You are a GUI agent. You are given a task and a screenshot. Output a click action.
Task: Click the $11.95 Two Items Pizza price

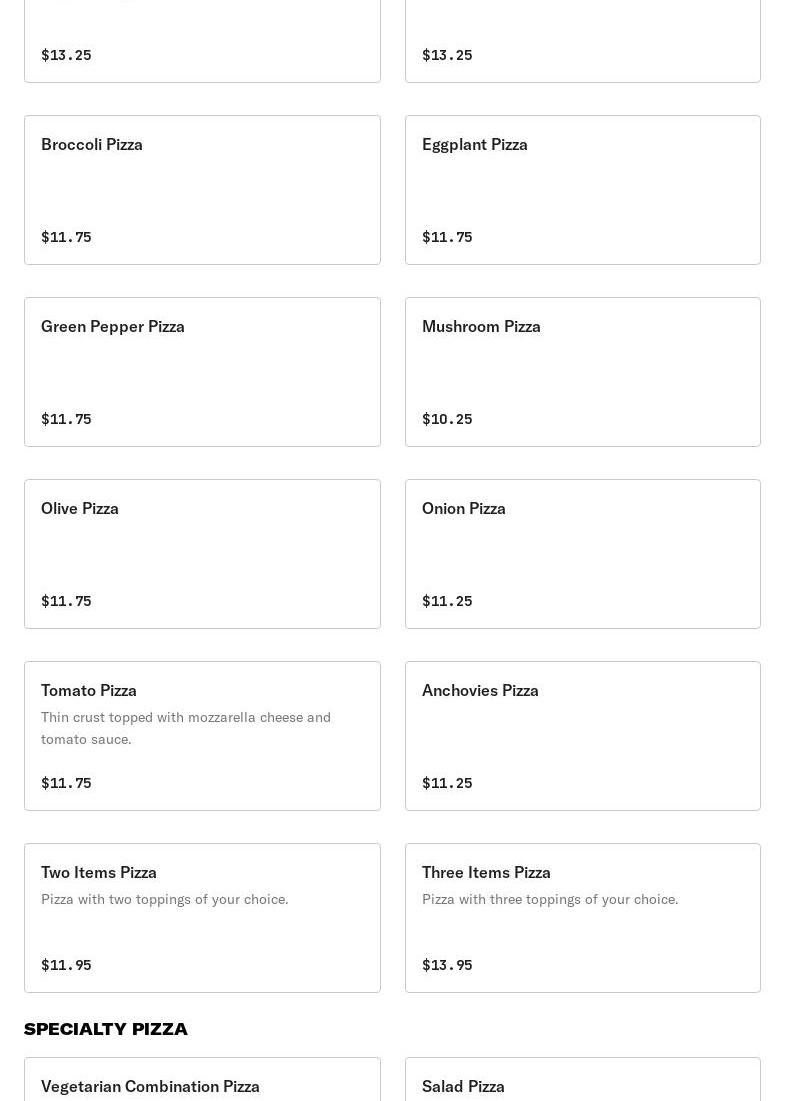click(66, 965)
